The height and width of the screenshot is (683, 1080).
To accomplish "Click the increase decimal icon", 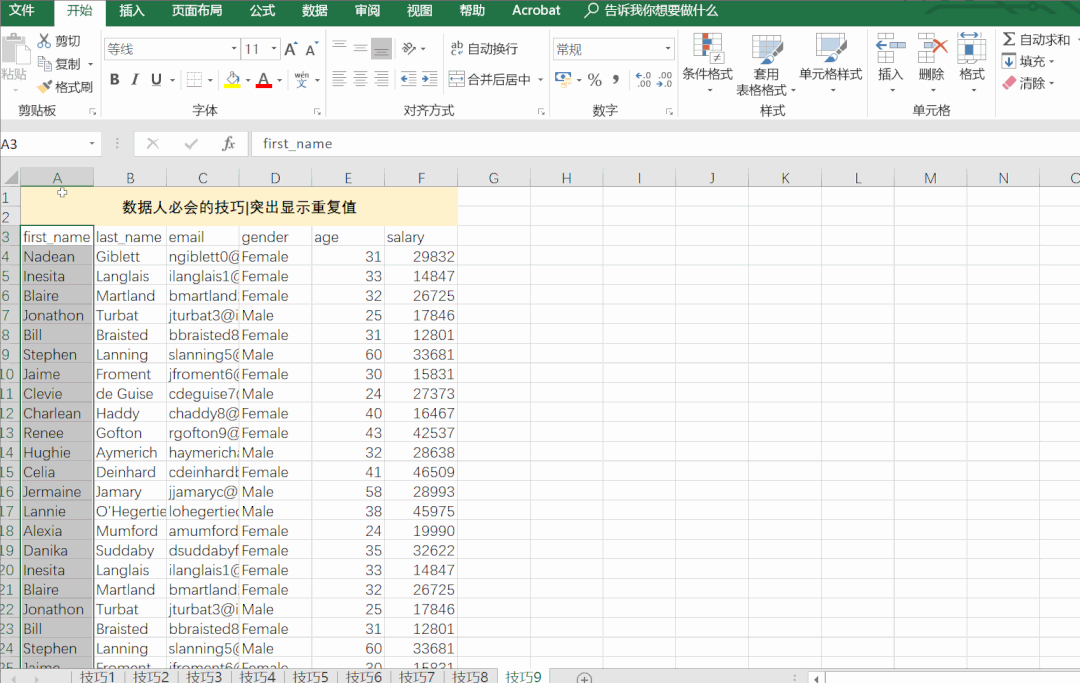I will pyautogui.click(x=643, y=79).
